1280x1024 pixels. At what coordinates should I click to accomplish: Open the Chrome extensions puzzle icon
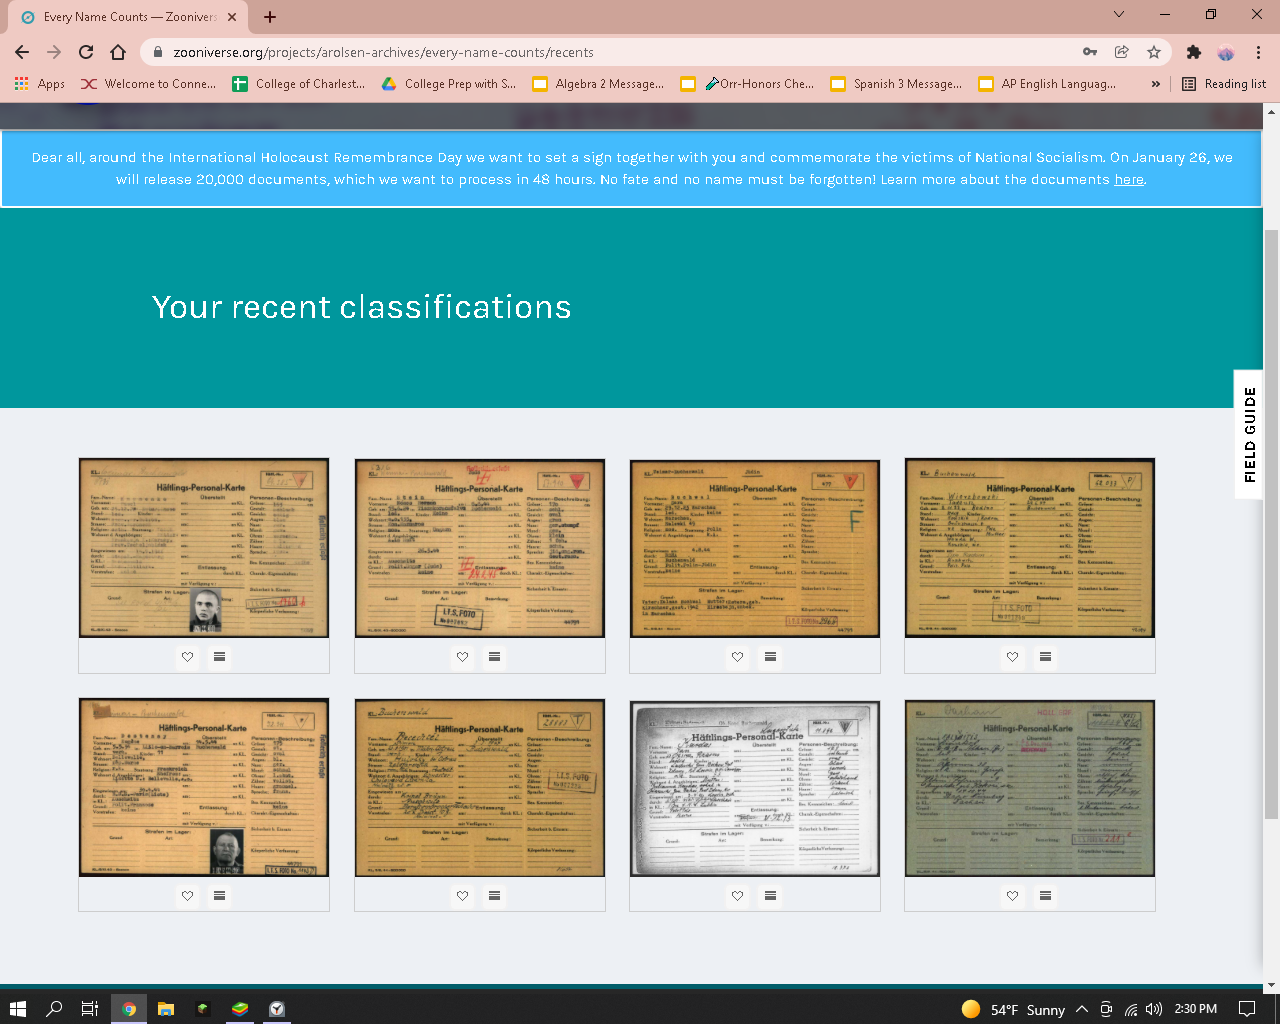point(1193,52)
